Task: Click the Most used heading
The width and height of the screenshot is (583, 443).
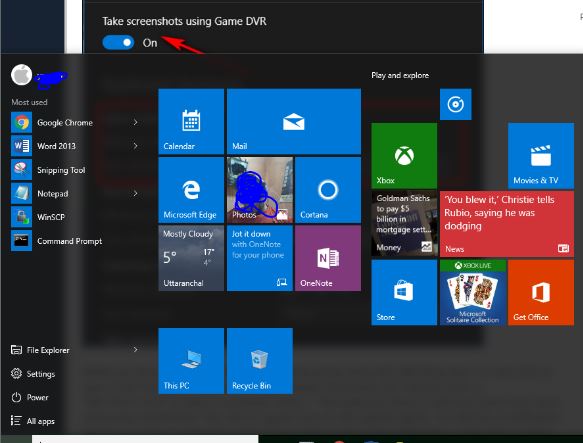Action: (x=29, y=102)
